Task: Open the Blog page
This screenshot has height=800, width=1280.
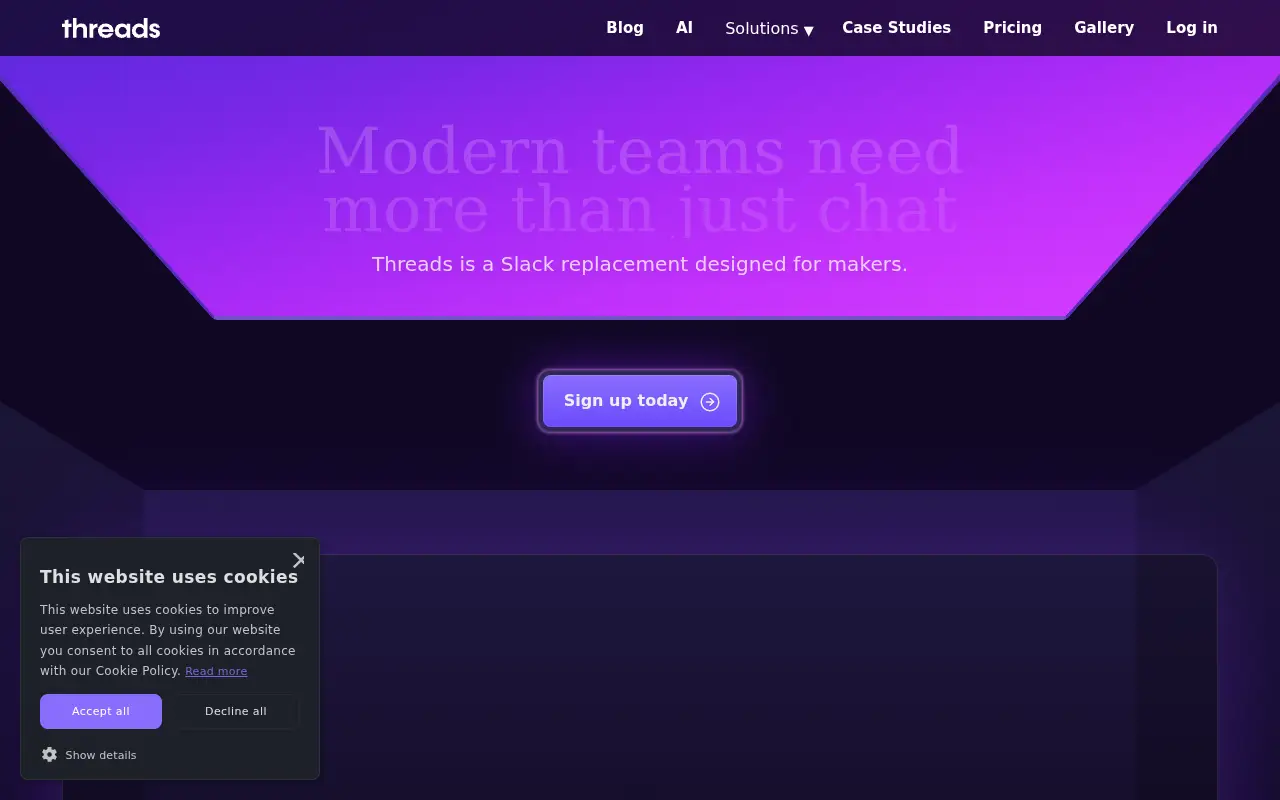Action: (625, 28)
